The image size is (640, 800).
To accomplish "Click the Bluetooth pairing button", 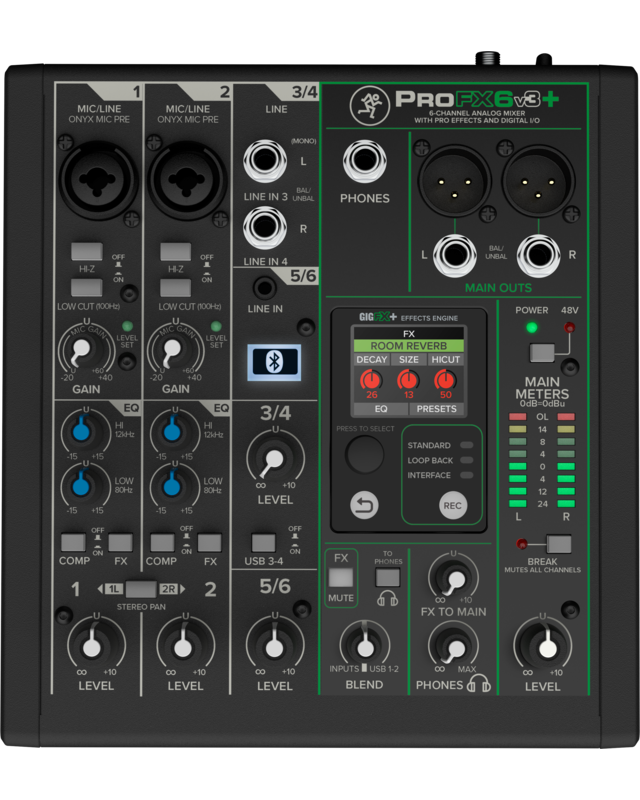I will click(274, 362).
